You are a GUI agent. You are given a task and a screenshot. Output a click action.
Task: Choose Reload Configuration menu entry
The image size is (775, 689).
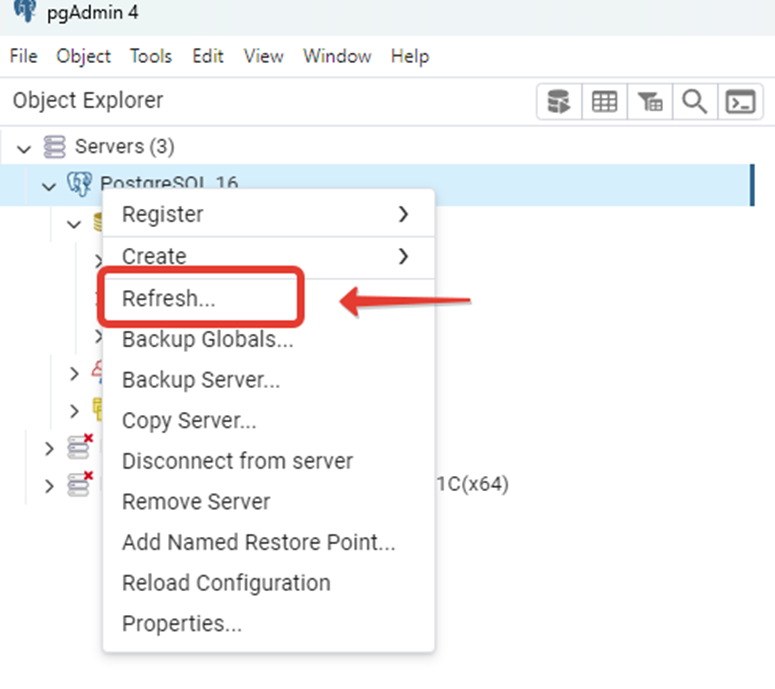(x=268, y=583)
